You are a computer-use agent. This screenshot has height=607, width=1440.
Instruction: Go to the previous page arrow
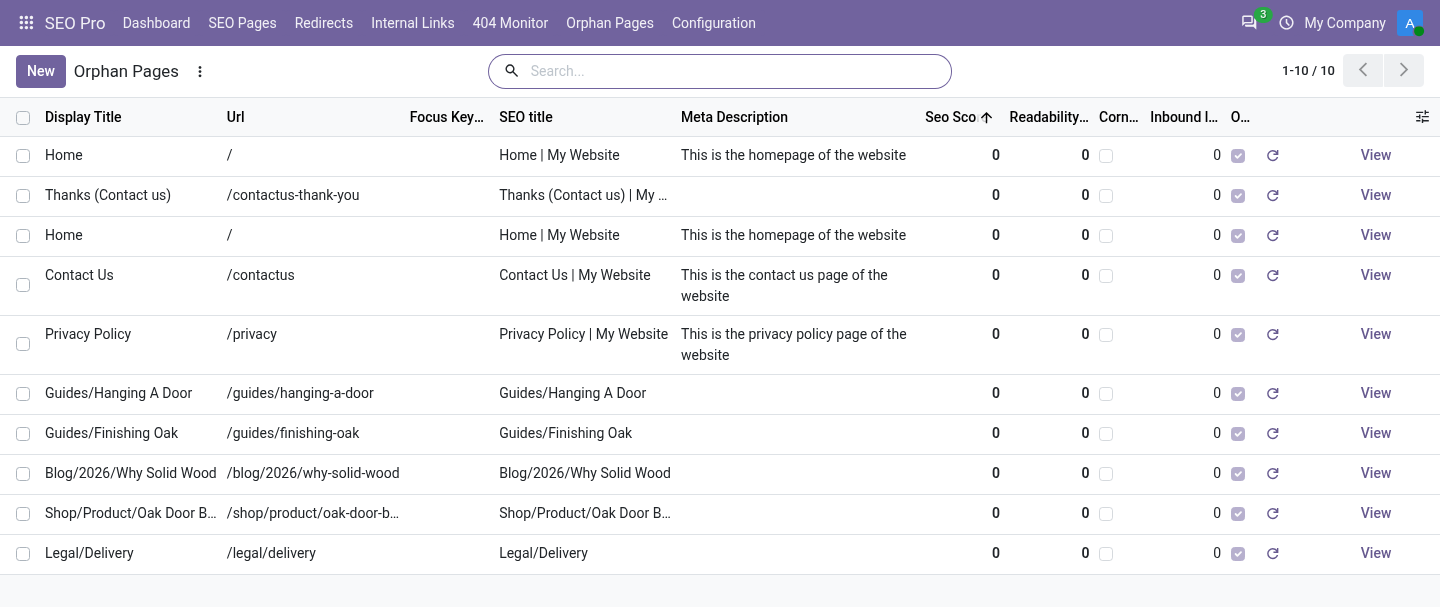[x=1363, y=70]
